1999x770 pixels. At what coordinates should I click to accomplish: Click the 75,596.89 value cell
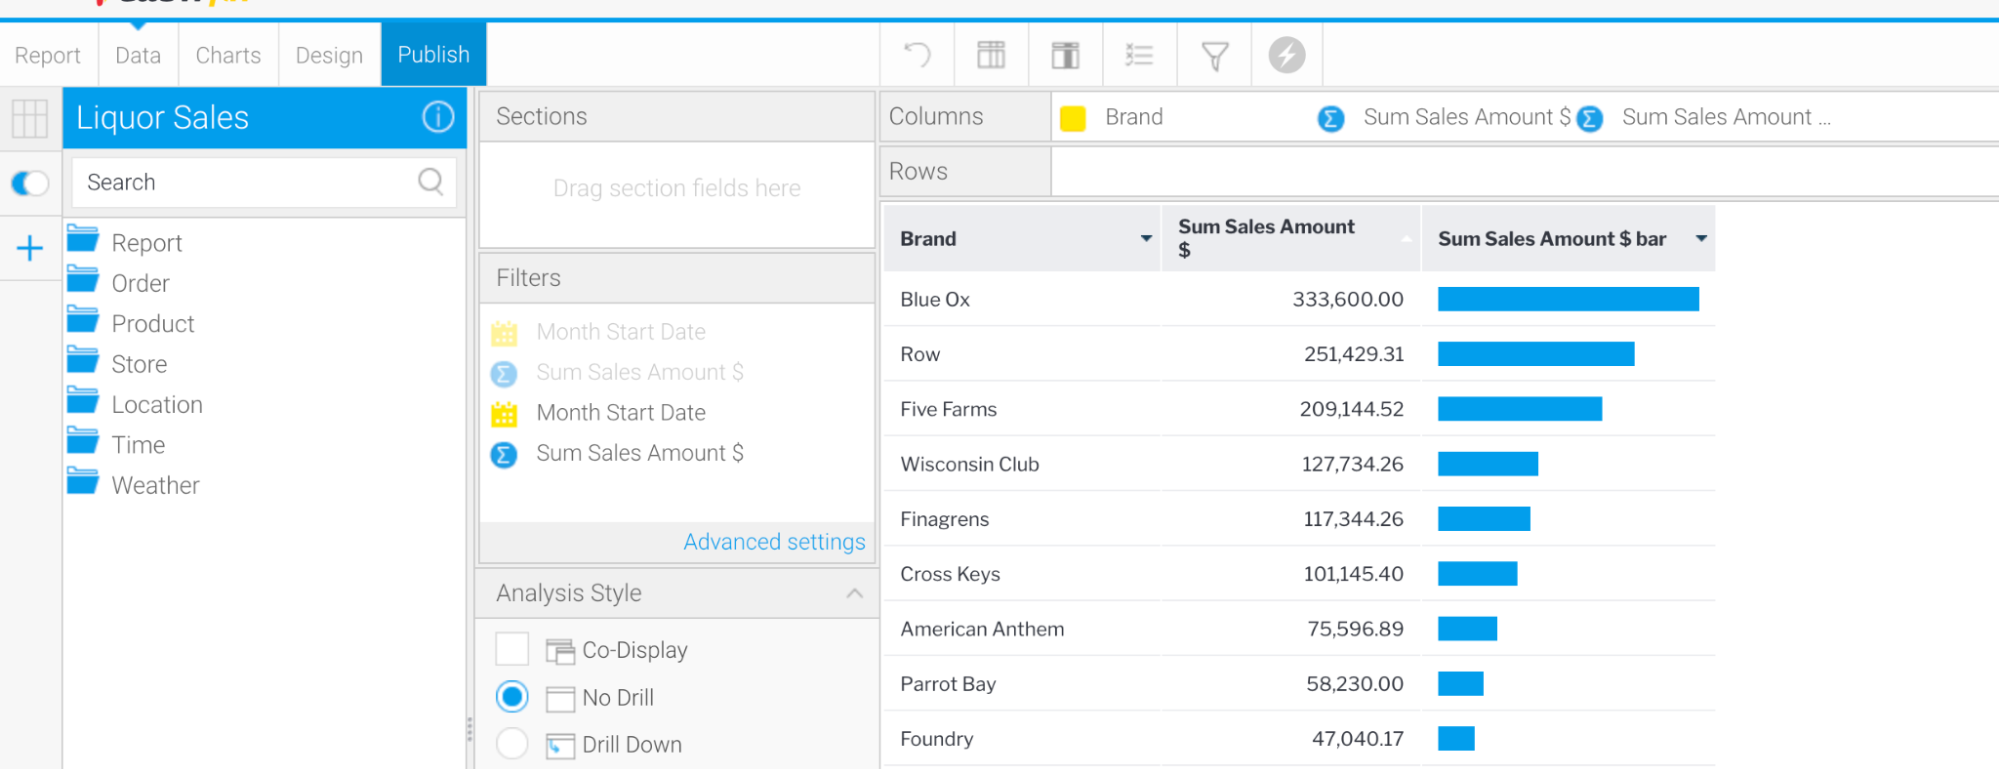(1291, 629)
